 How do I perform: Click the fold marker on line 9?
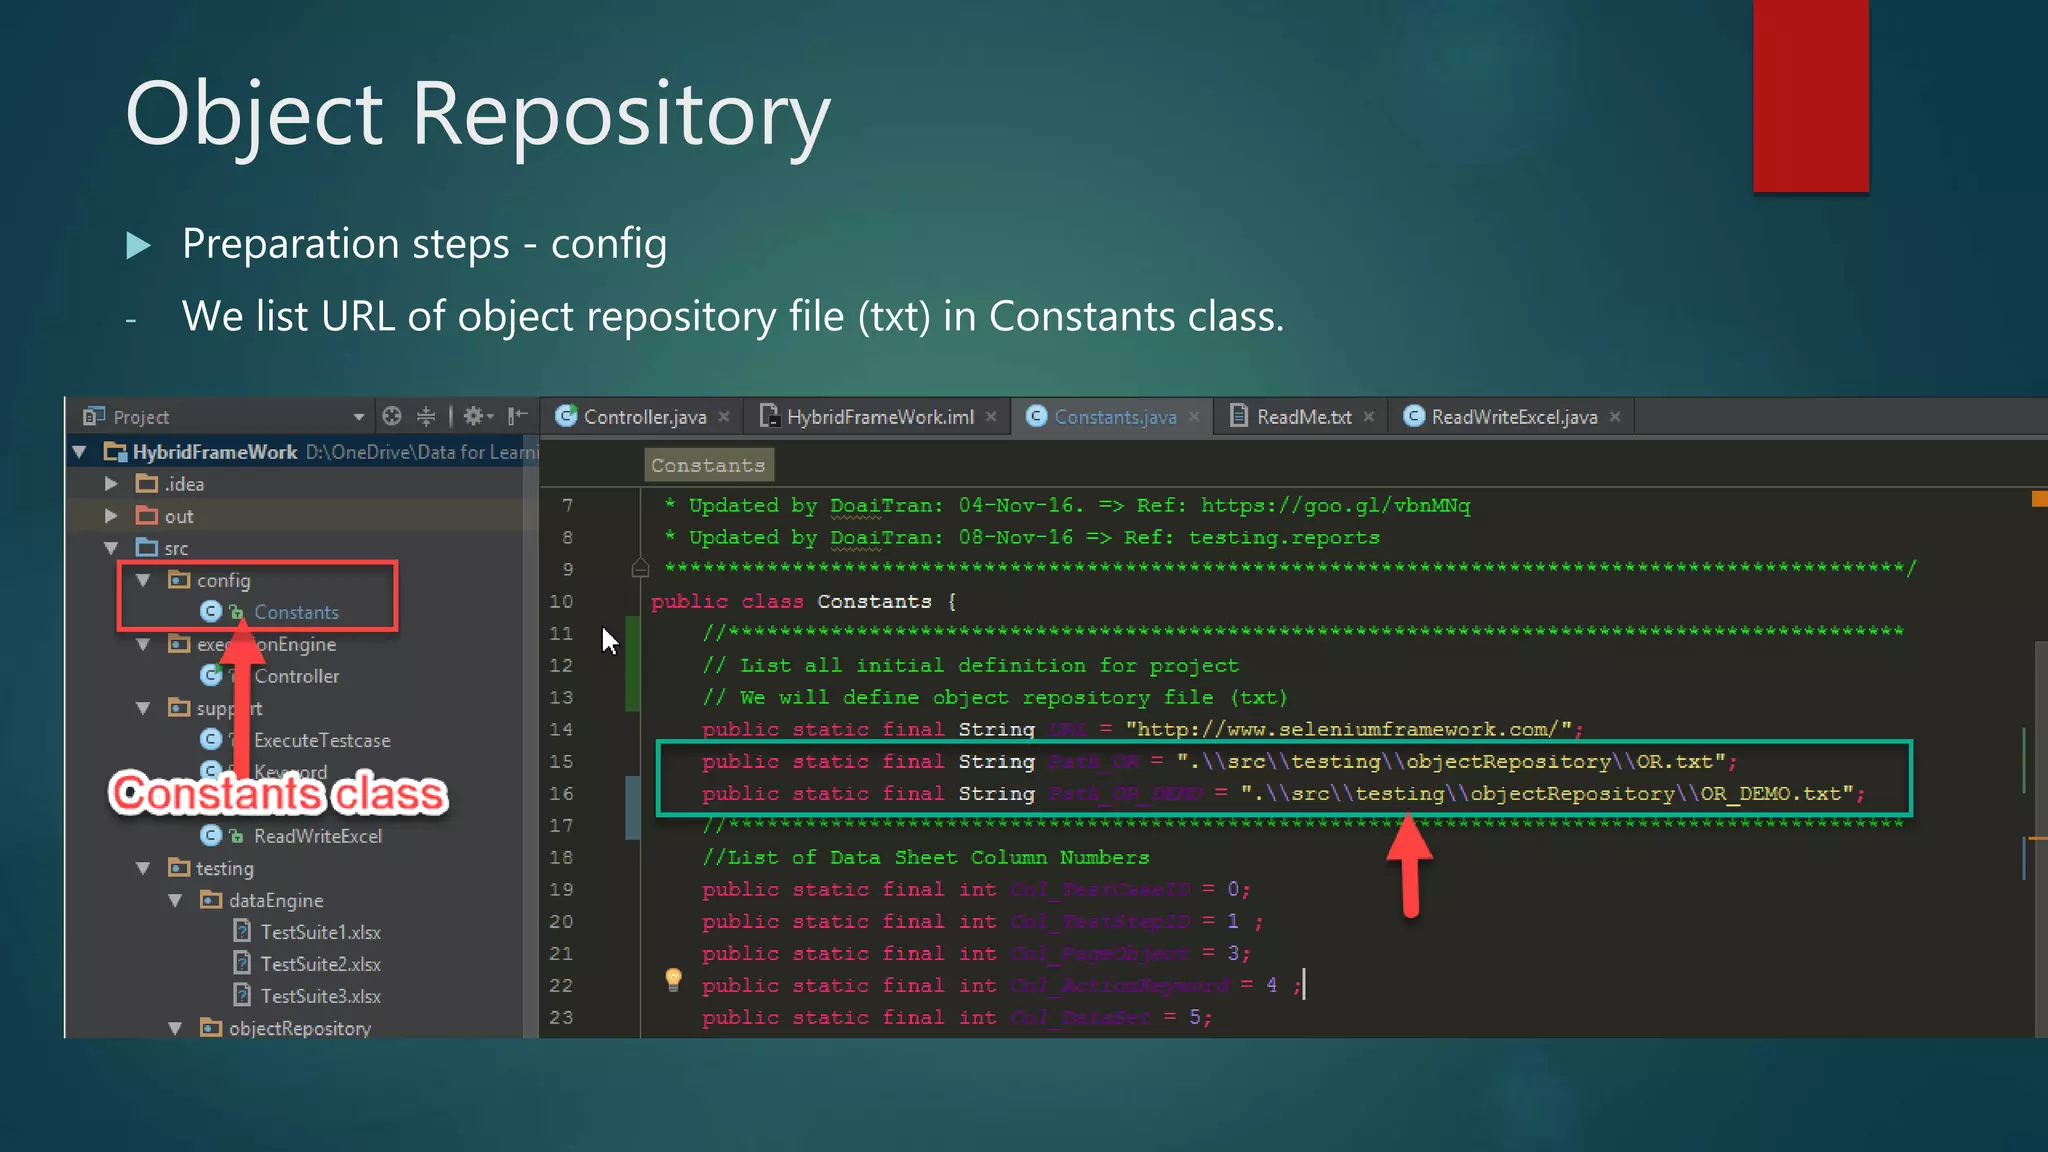(641, 569)
